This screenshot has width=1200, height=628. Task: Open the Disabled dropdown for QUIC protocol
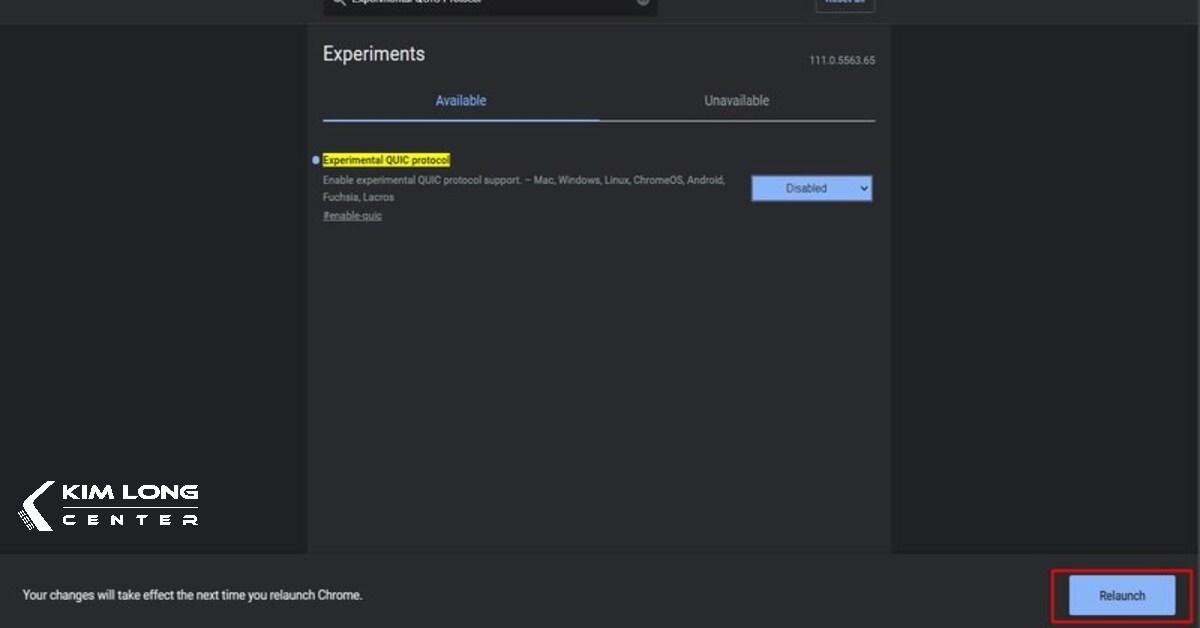click(x=811, y=188)
